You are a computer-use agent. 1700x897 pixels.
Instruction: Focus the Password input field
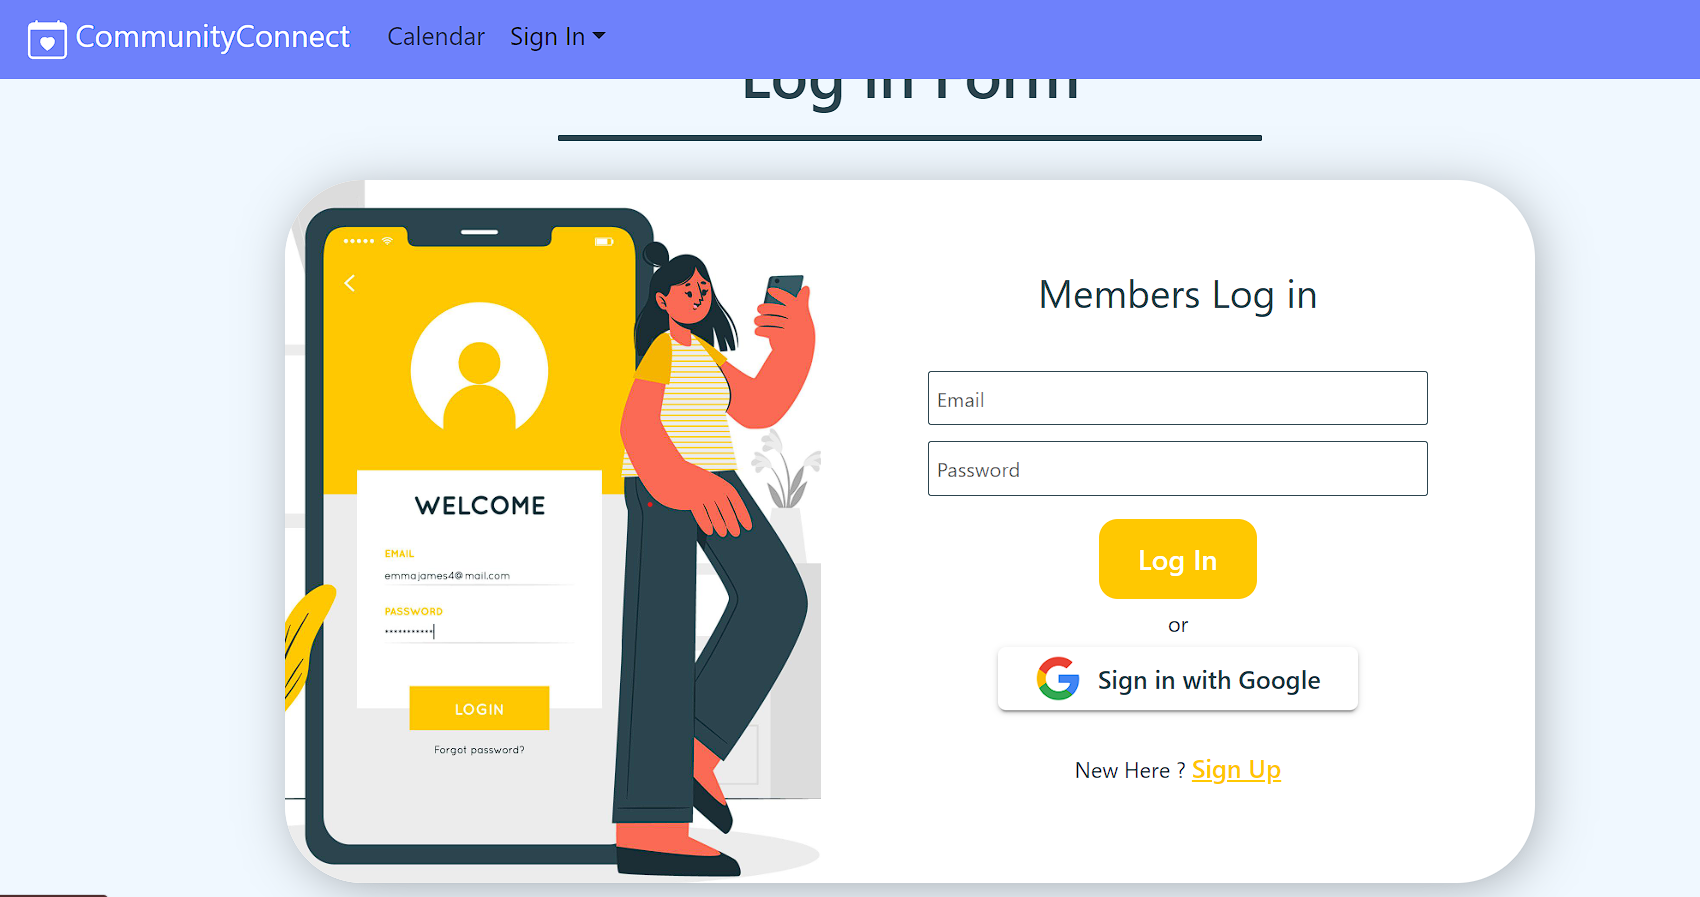[x=1177, y=468]
